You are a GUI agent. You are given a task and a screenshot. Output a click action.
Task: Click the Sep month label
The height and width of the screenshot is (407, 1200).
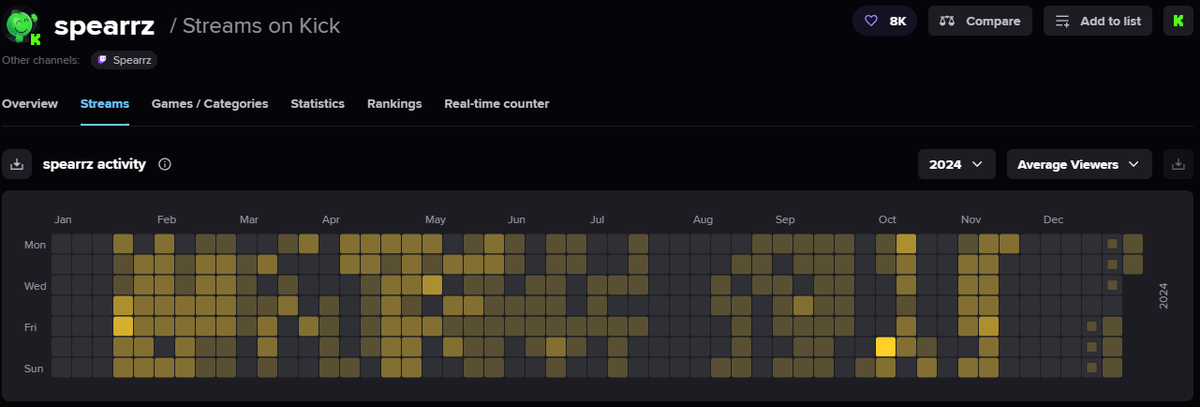point(785,219)
